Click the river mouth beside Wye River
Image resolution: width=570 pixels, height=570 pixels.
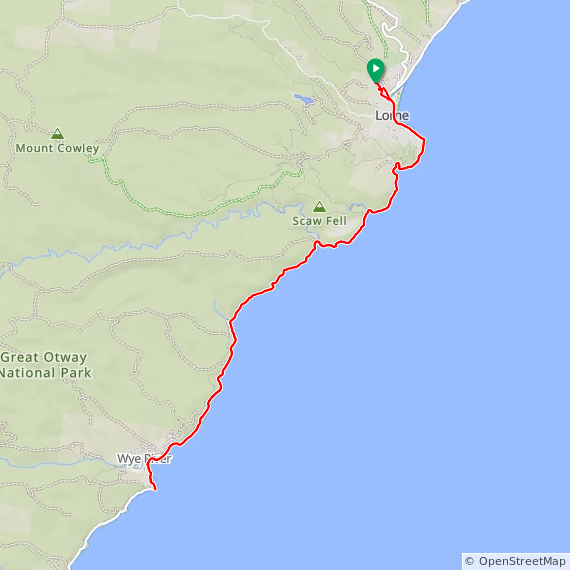(x=139, y=466)
